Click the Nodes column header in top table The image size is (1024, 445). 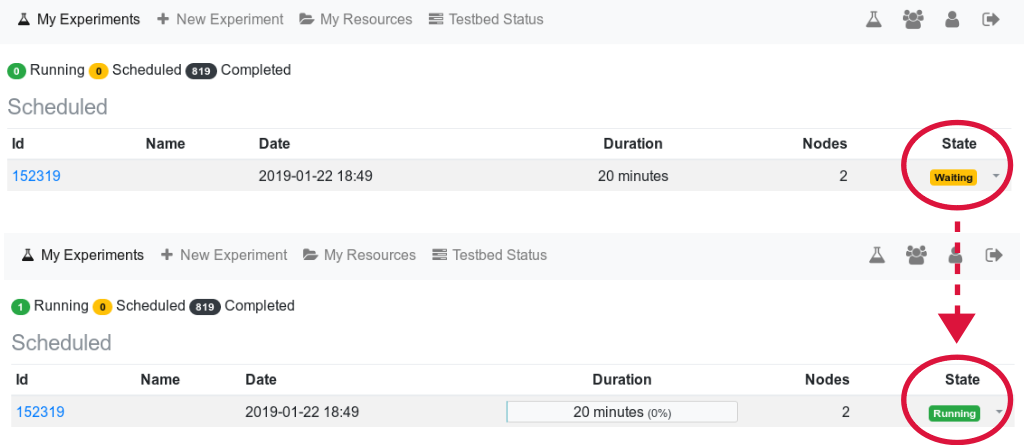click(x=824, y=144)
